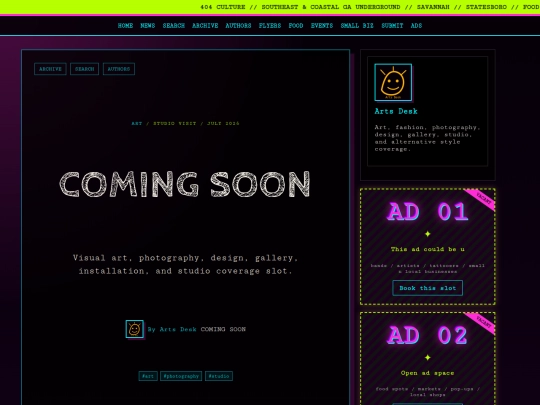Click the scrolling 404 CULTURE ticker banner
540x405 pixels.
(270, 7)
